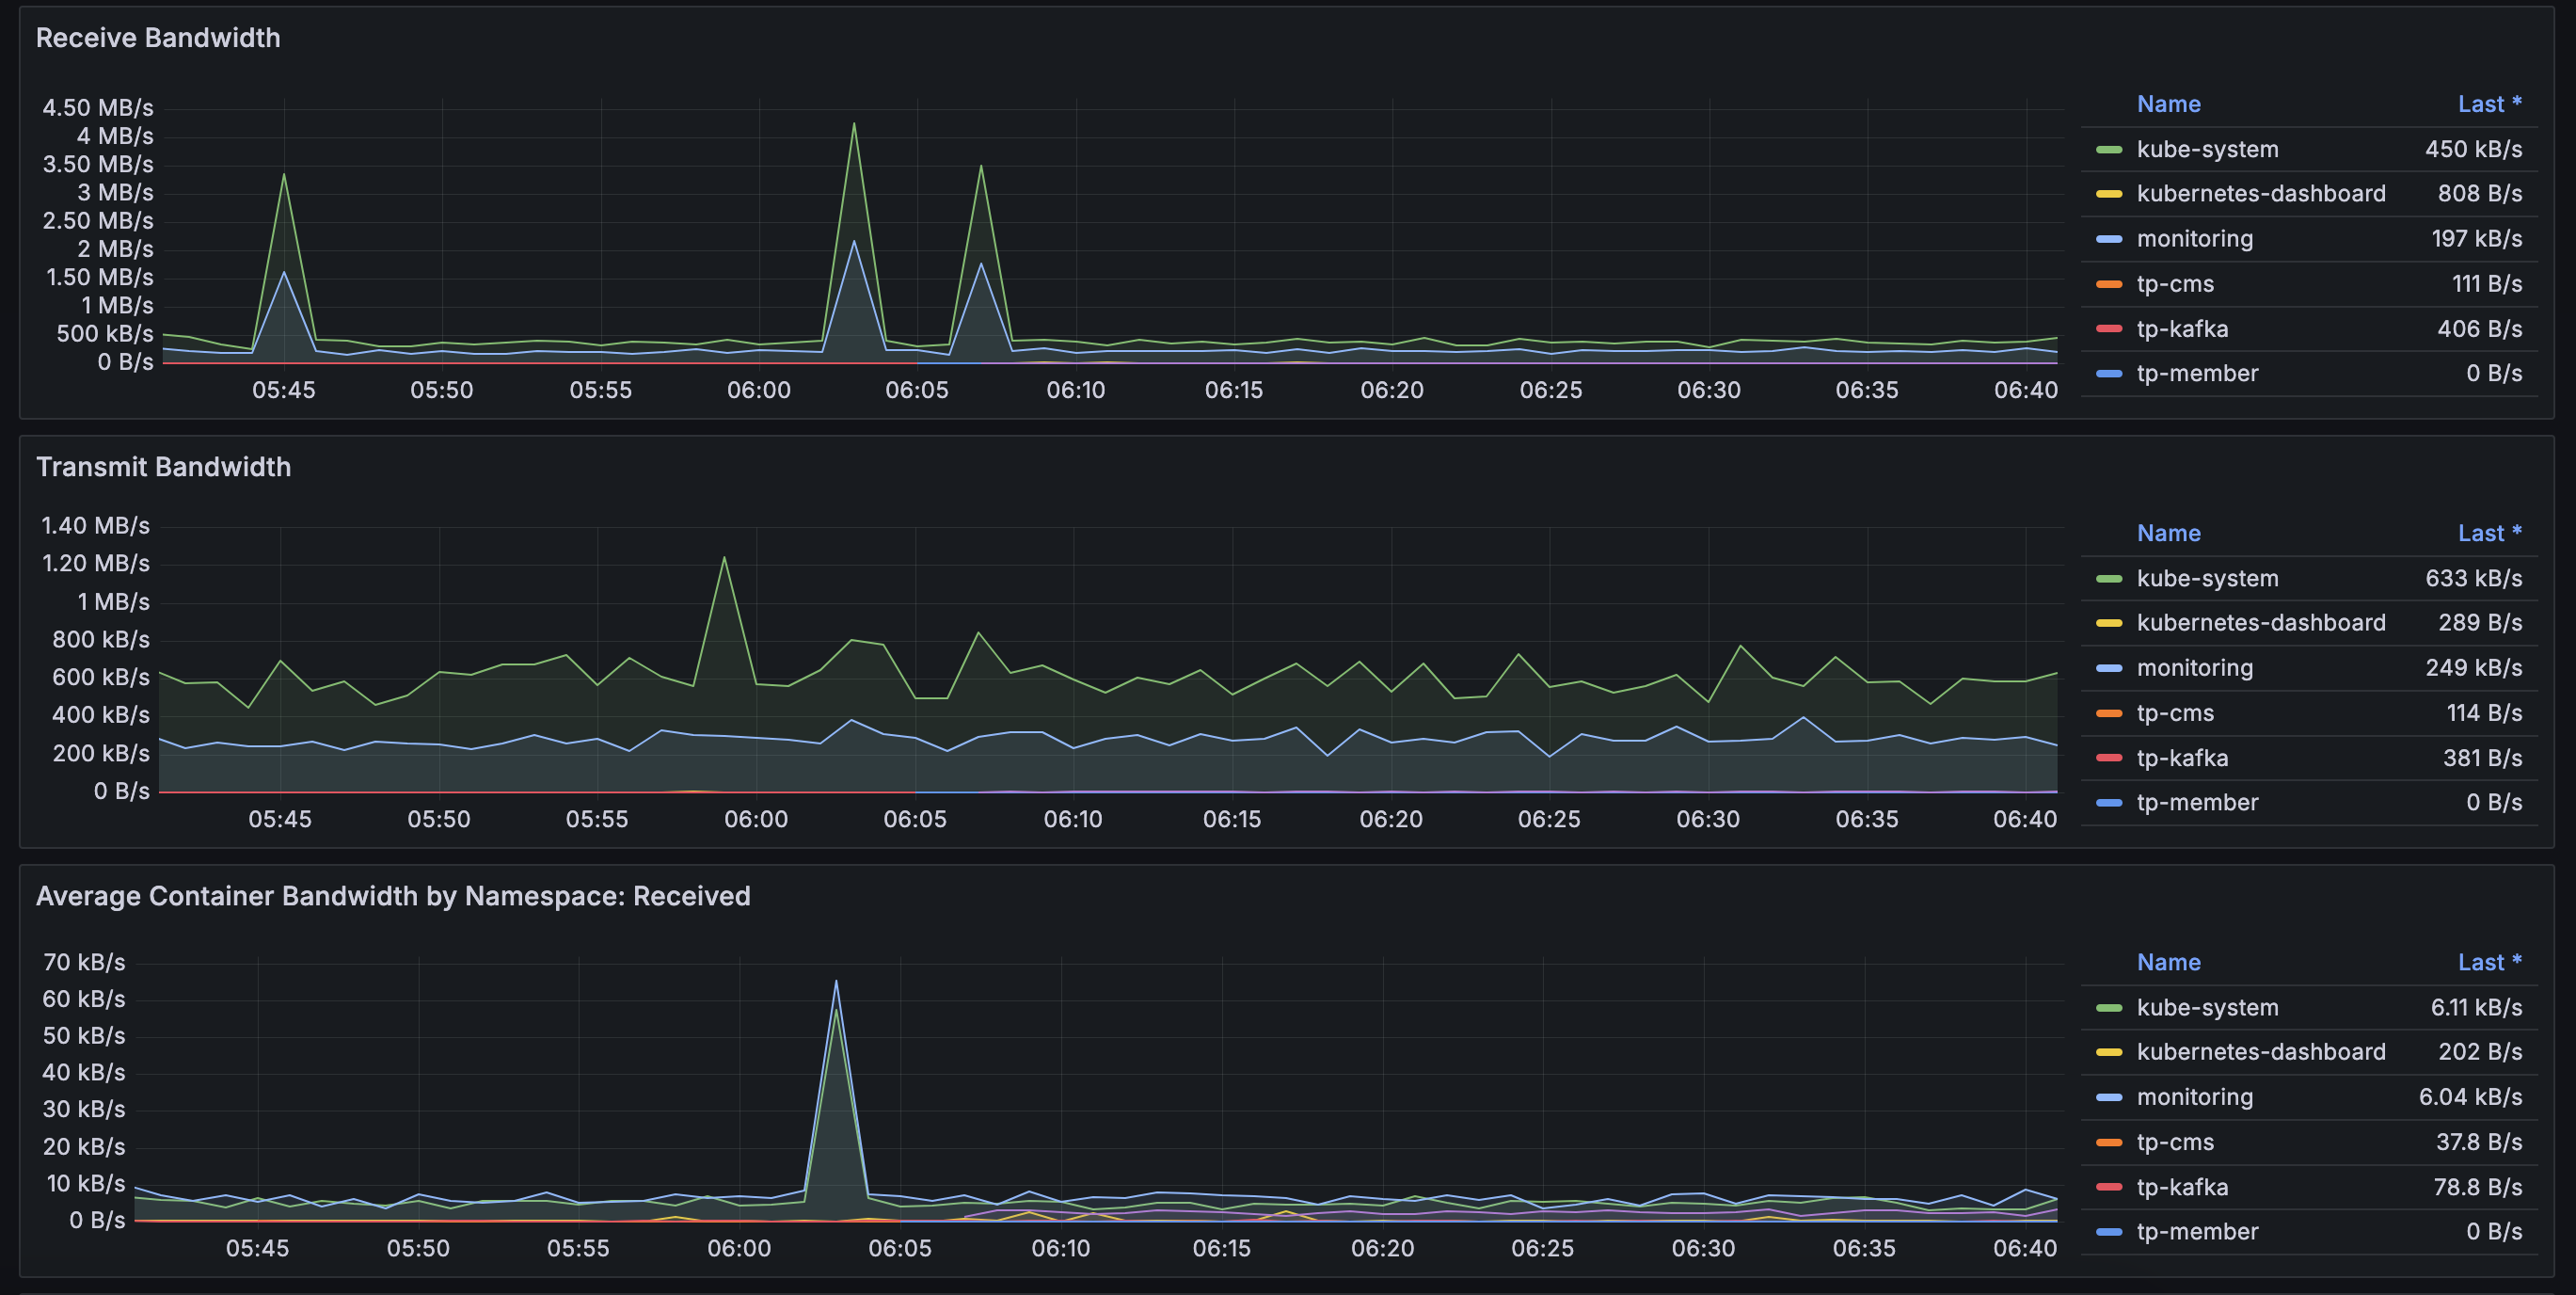
Task: Click the 6.04 kB/s monitoring value
Action: tap(2470, 1097)
